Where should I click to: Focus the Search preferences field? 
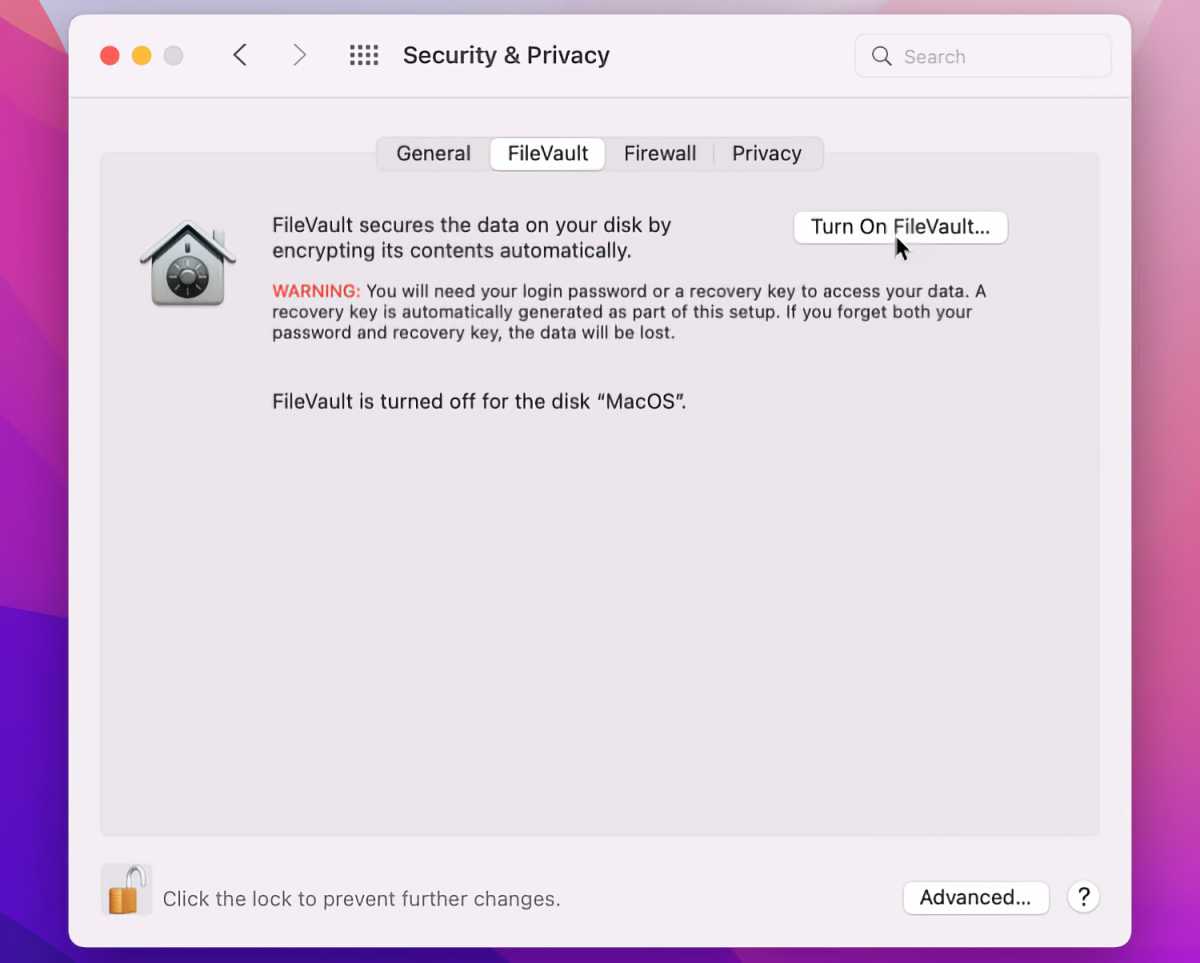[x=983, y=56]
